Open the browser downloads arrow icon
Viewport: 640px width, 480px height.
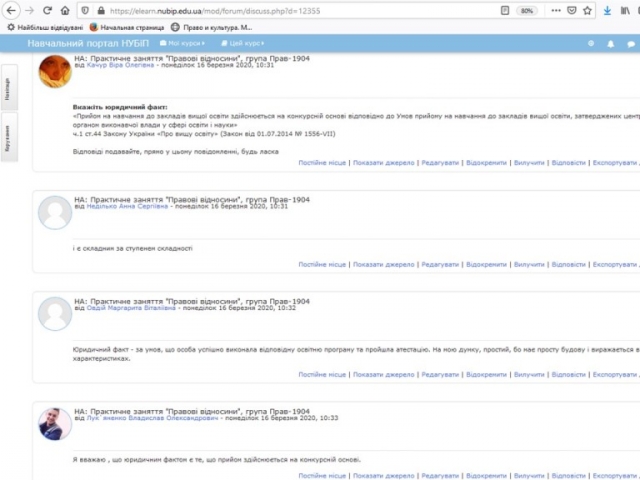[x=607, y=10]
